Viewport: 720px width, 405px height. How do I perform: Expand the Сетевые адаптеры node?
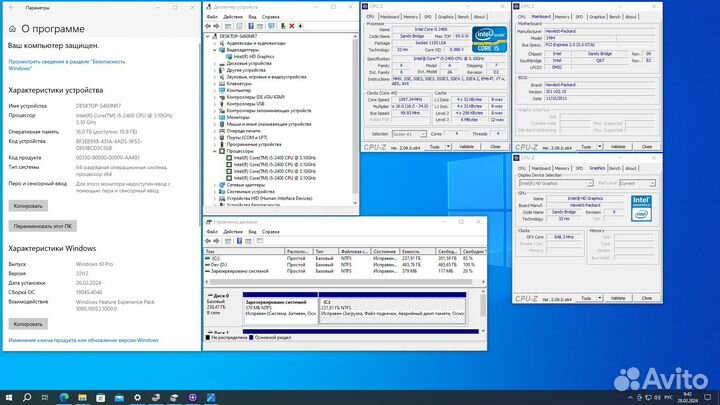tap(215, 185)
